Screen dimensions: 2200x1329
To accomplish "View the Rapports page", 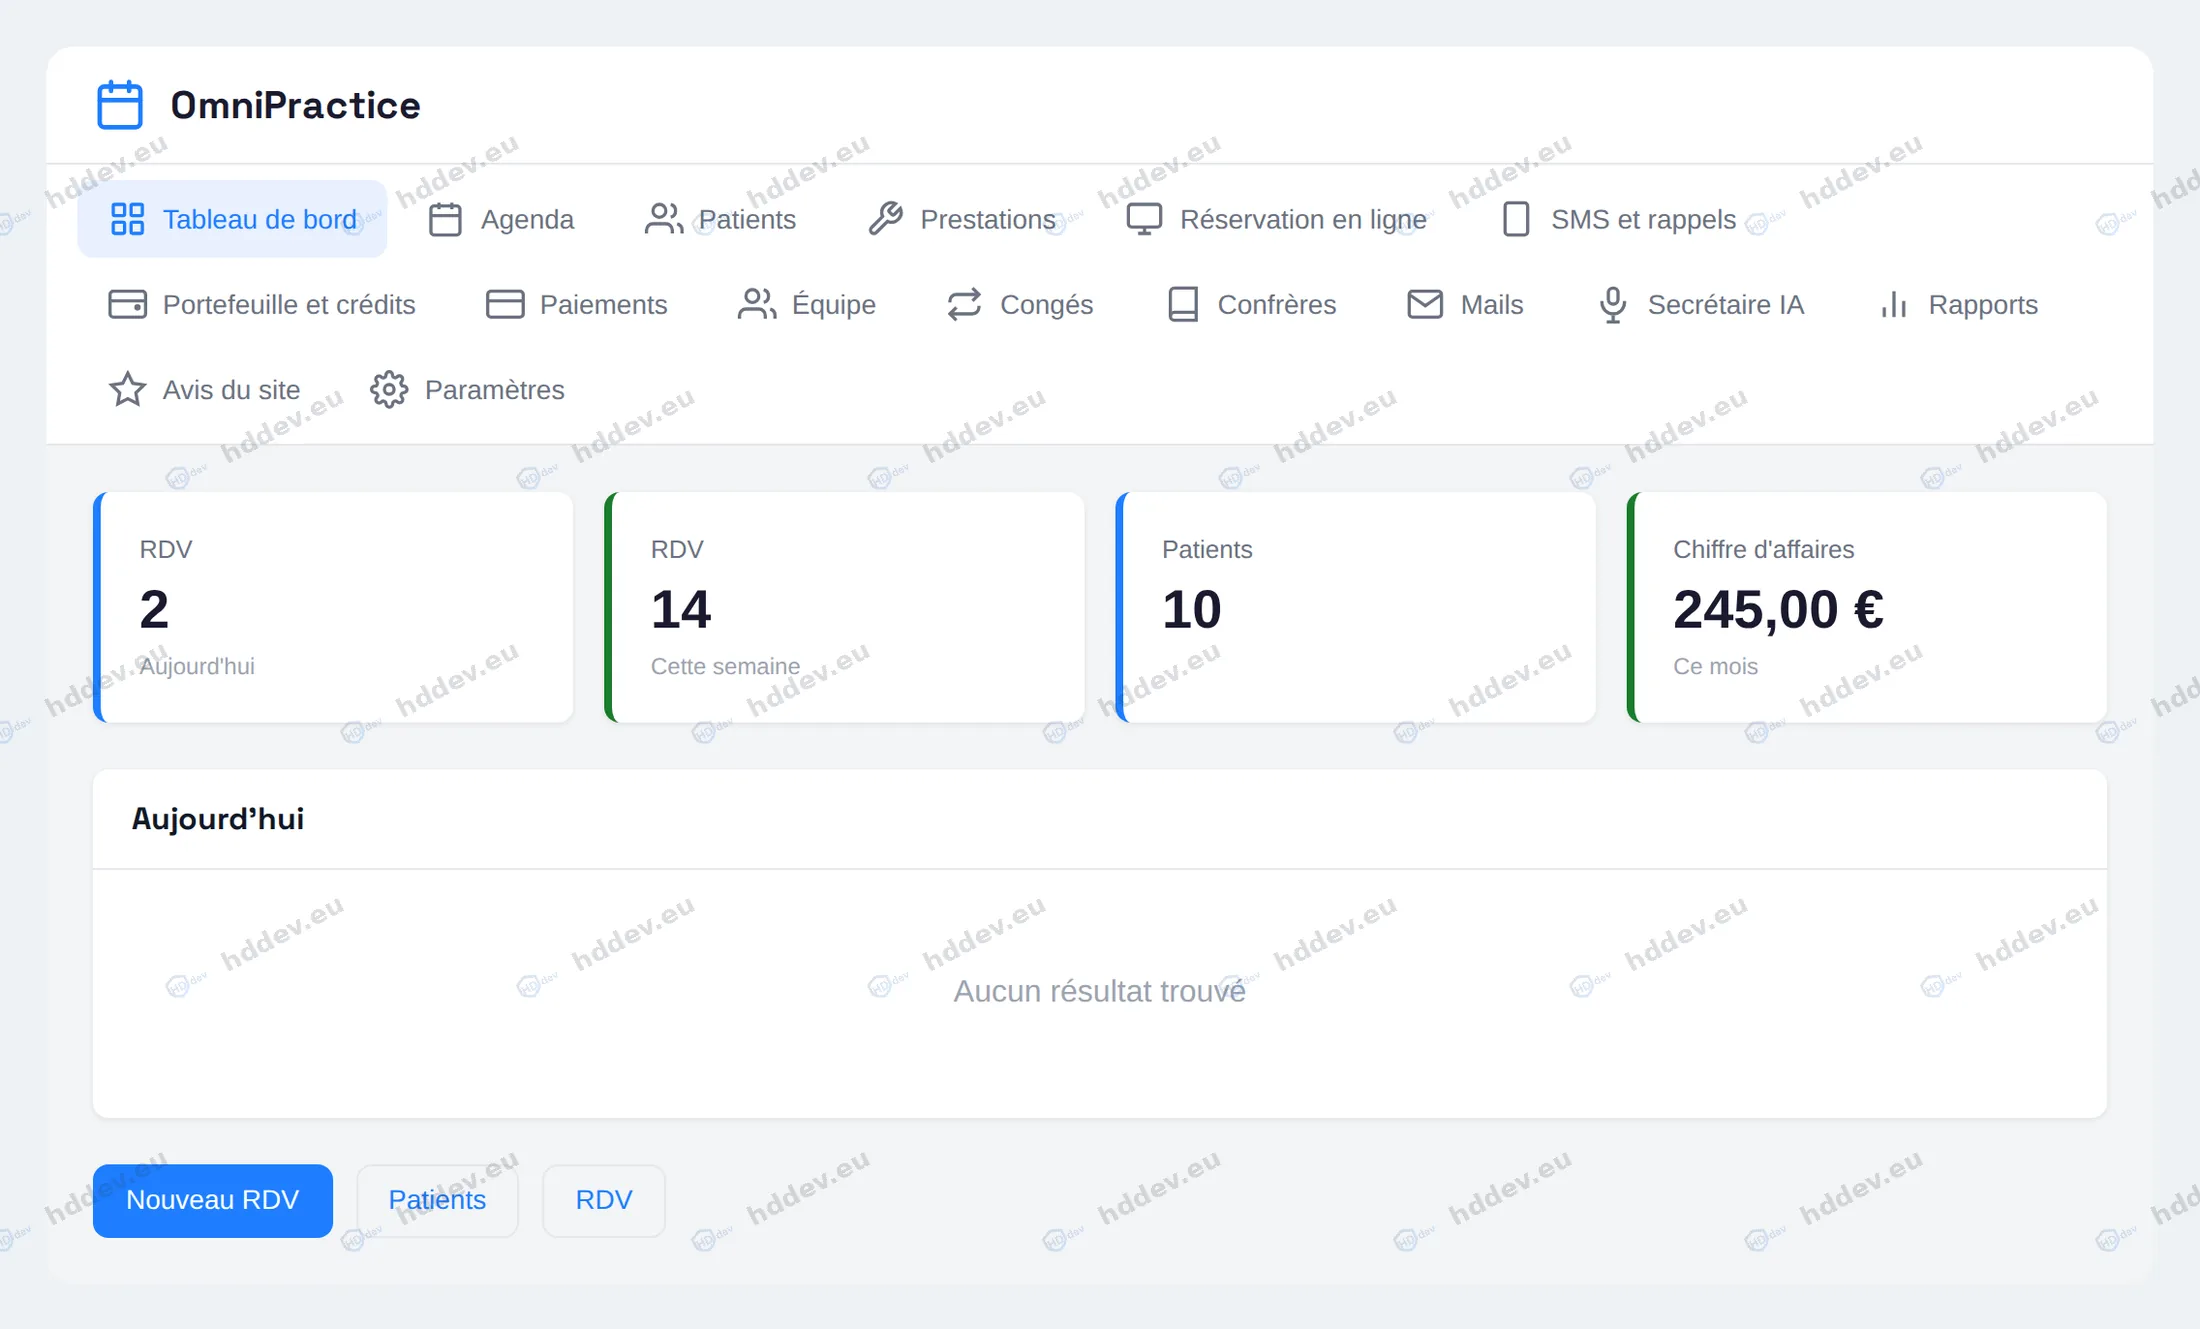I will pos(1957,304).
